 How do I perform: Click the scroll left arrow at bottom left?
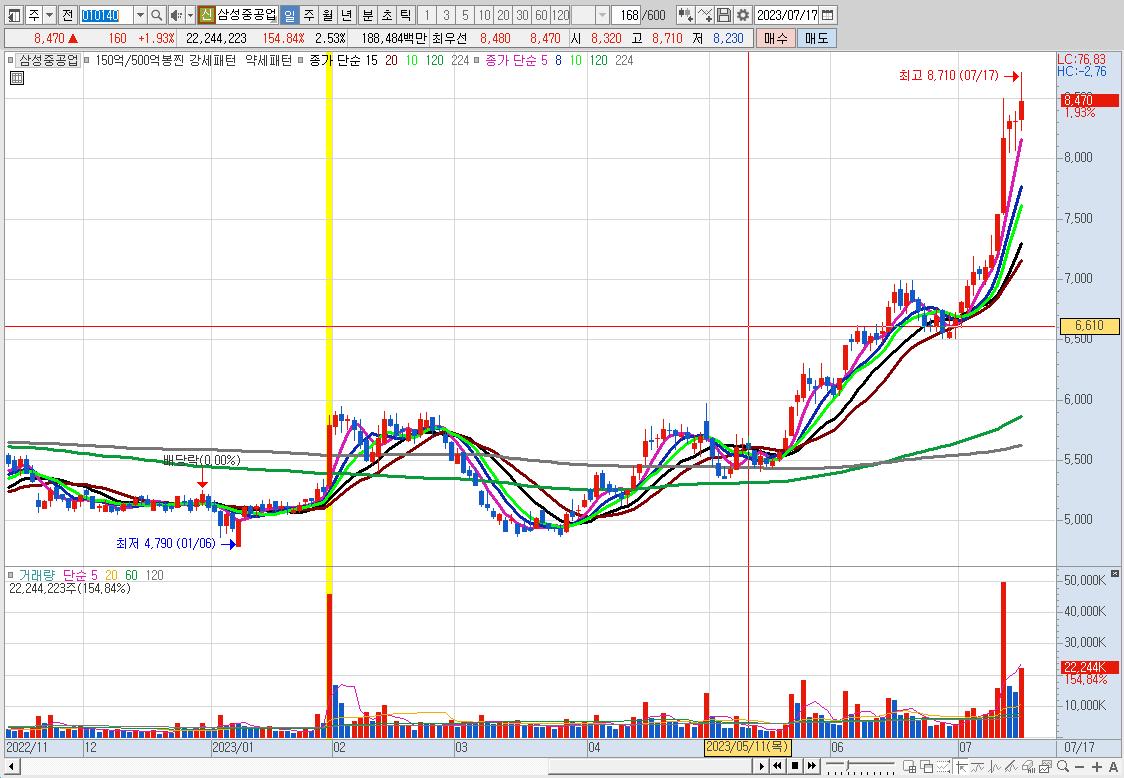pyautogui.click(x=10, y=767)
